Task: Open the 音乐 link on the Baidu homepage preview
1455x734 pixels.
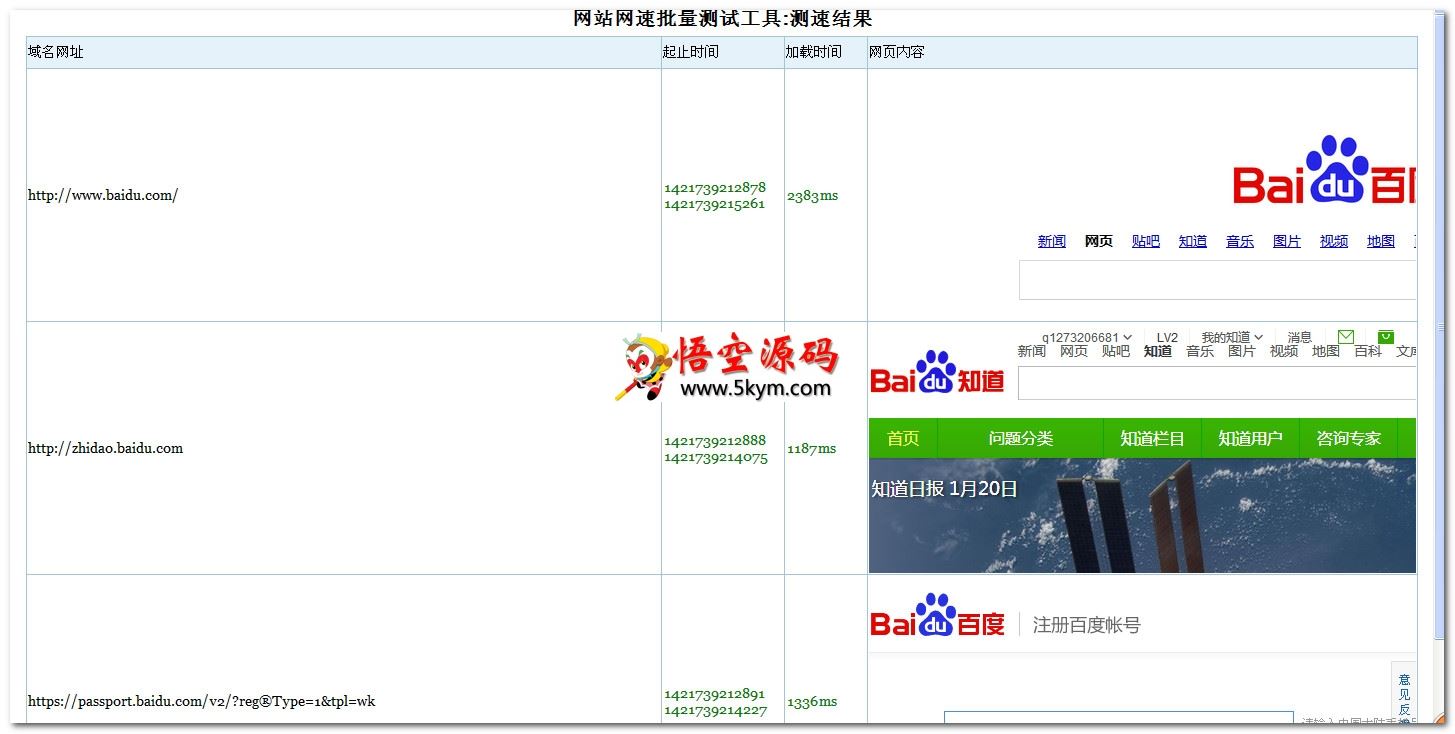Action: (x=1240, y=241)
